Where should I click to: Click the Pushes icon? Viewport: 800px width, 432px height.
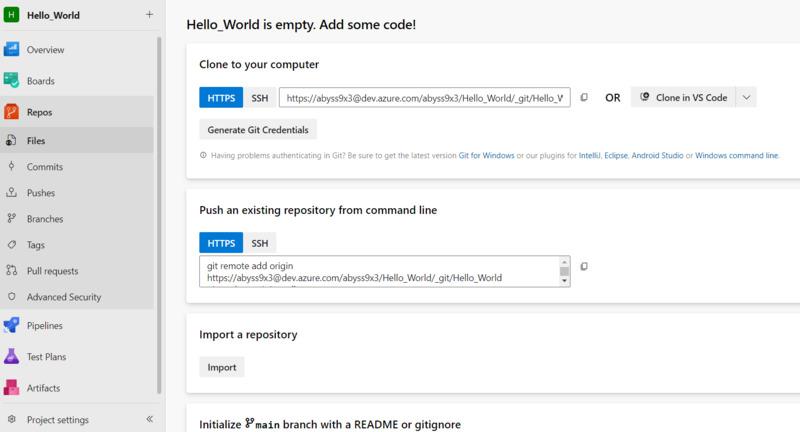11,192
